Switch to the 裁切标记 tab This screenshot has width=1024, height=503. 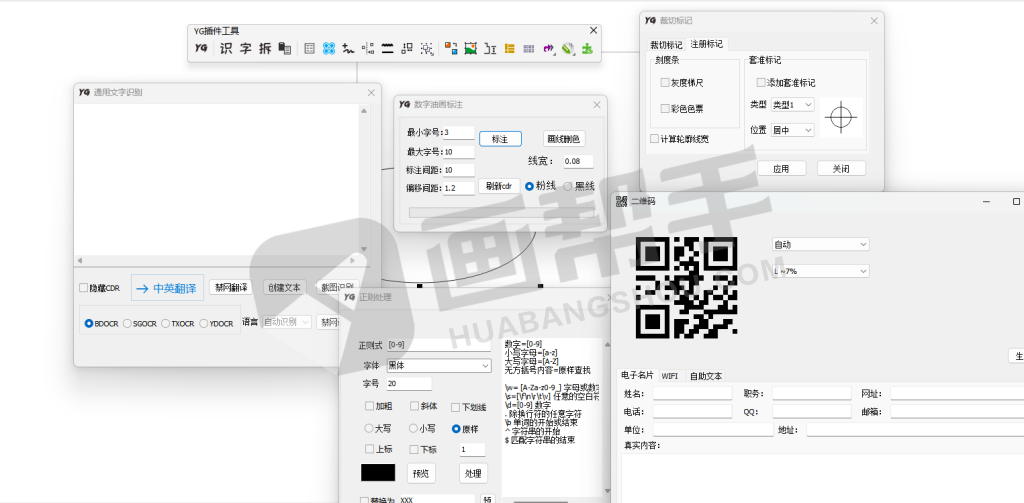point(666,44)
